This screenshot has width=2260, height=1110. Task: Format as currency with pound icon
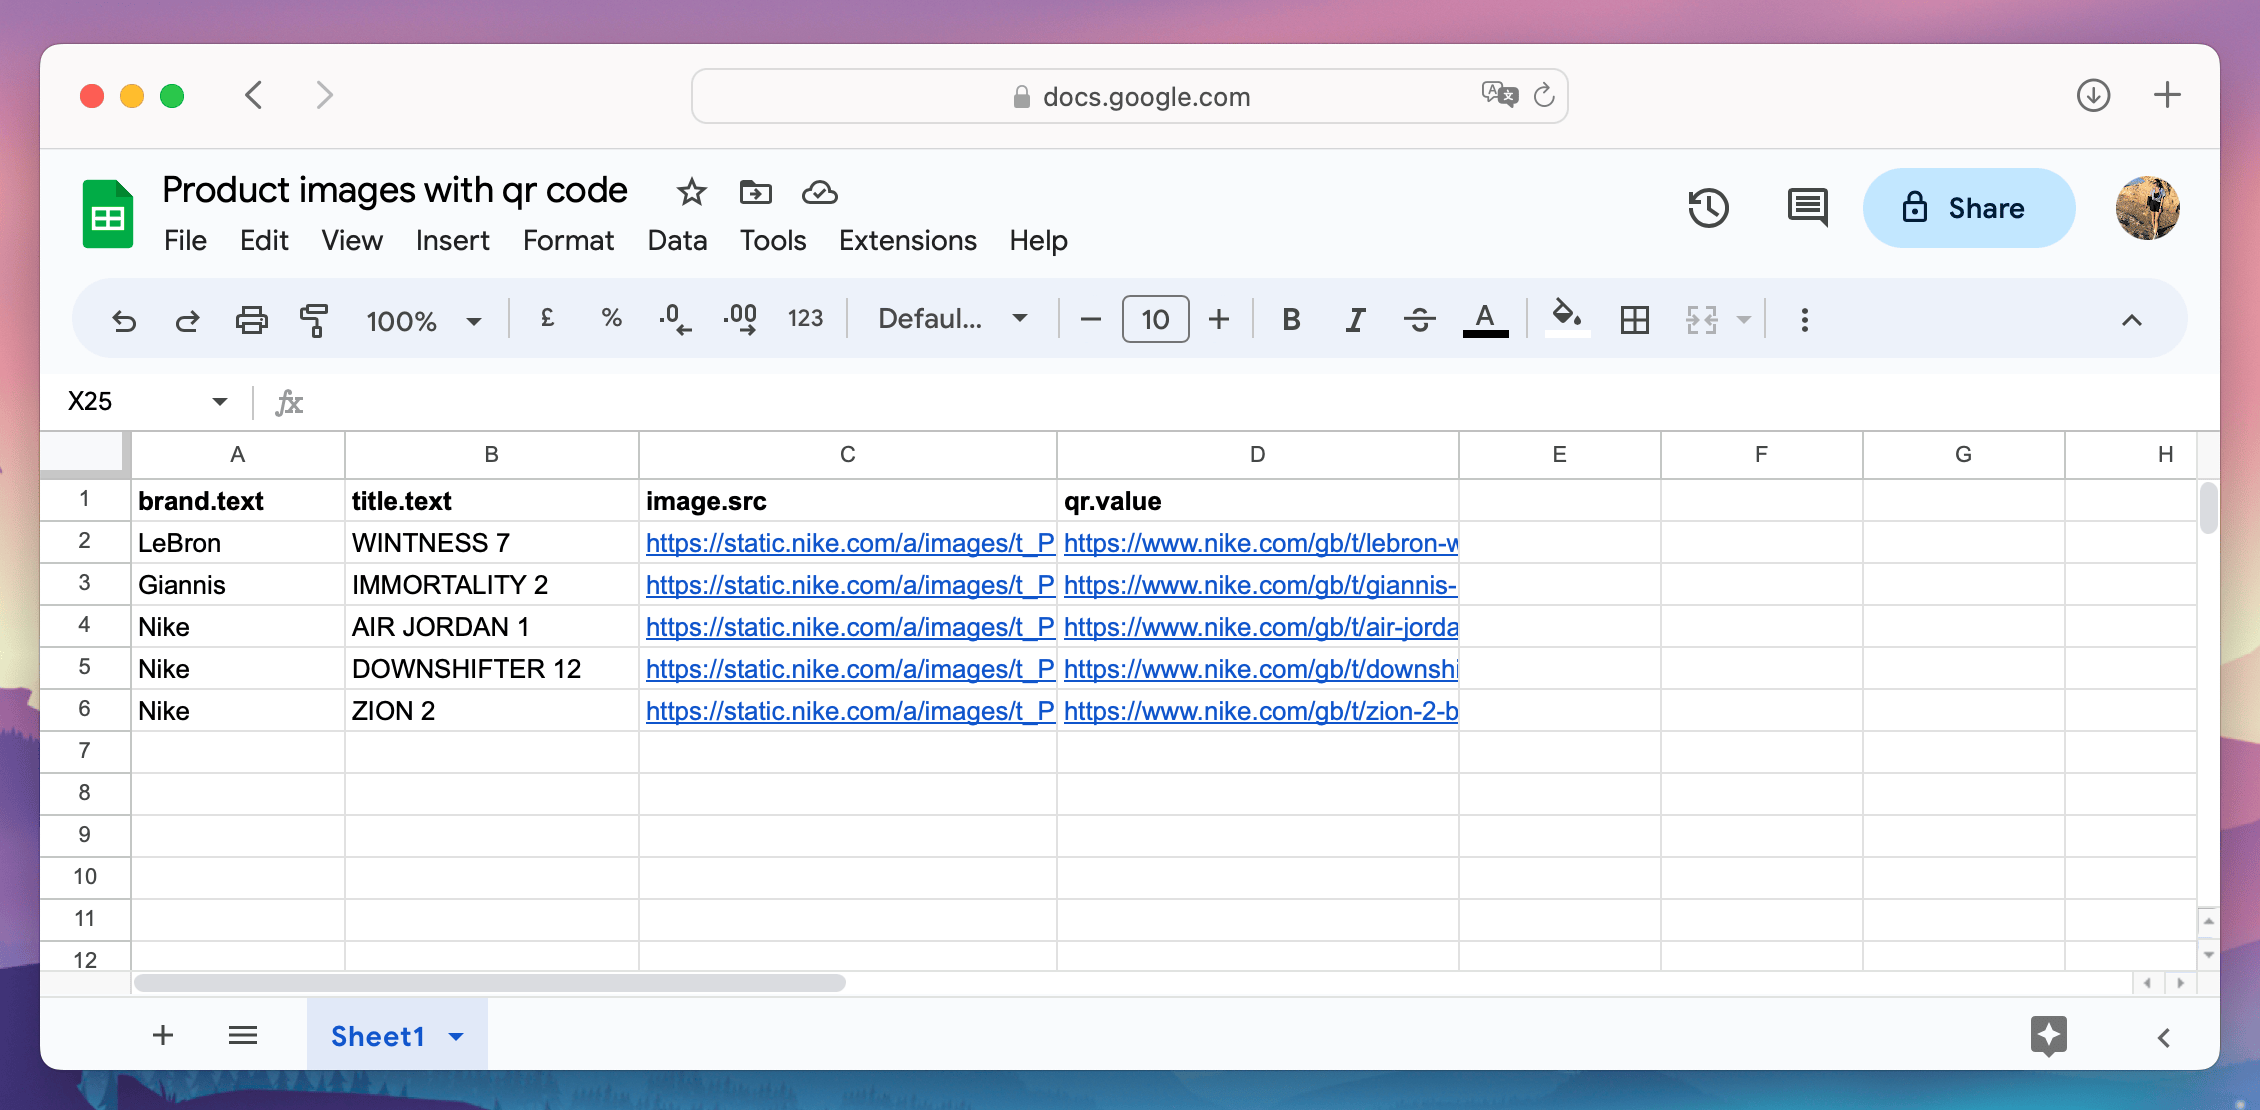(x=547, y=318)
